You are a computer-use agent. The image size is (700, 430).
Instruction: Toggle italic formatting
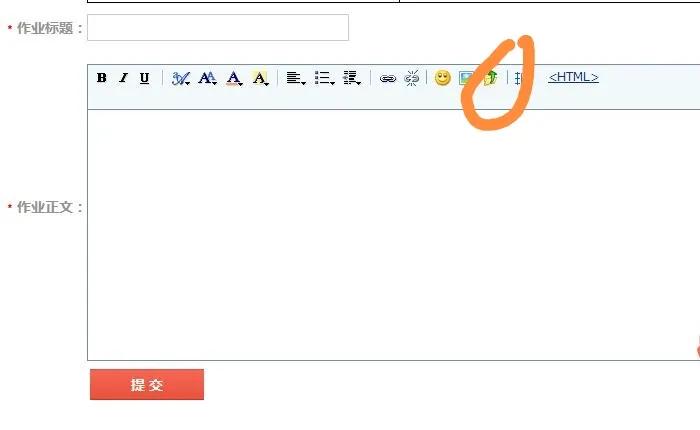123,78
